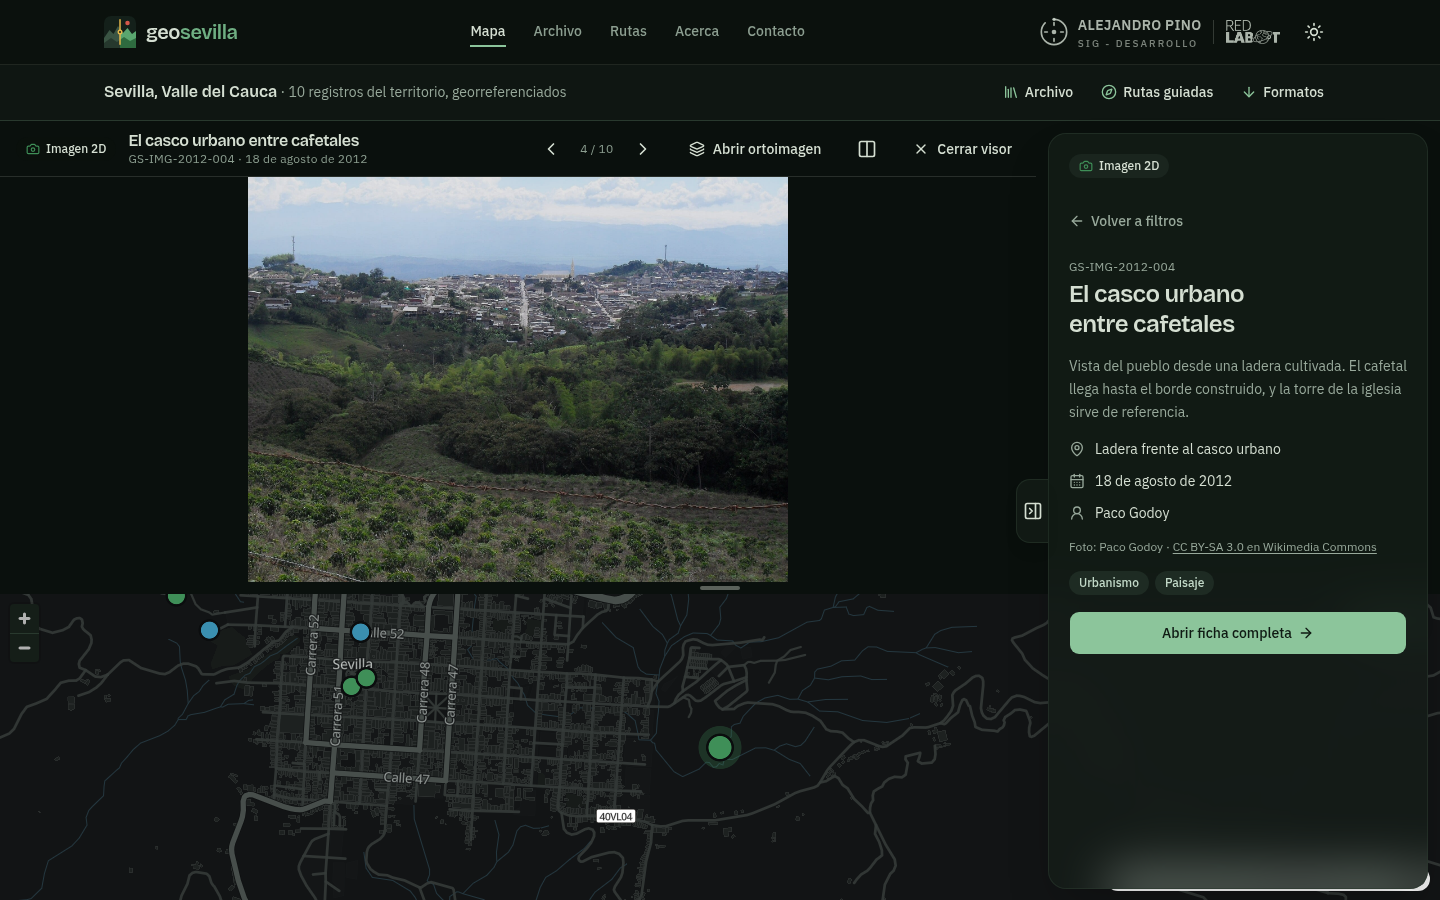Click Abrir ortoimagen layers button
The height and width of the screenshot is (900, 1440).
(755, 149)
